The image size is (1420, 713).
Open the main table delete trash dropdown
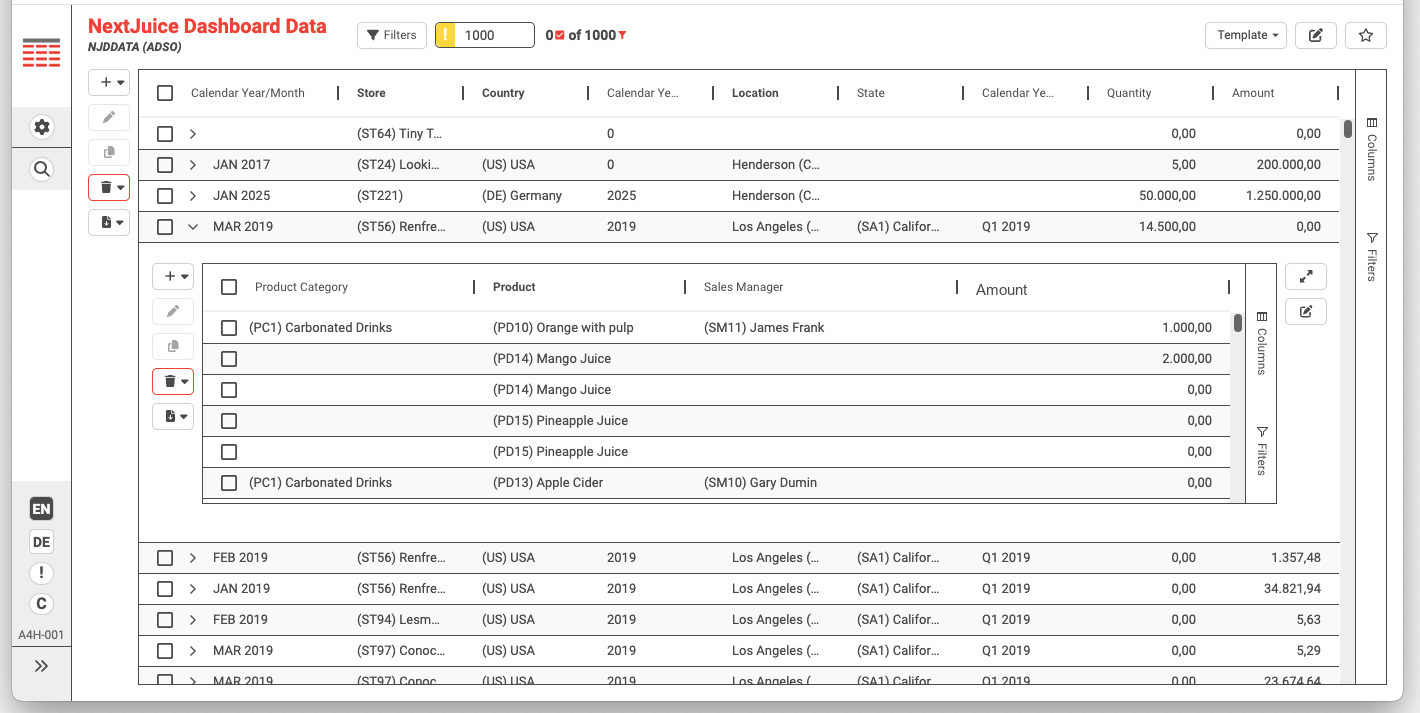tap(109, 187)
